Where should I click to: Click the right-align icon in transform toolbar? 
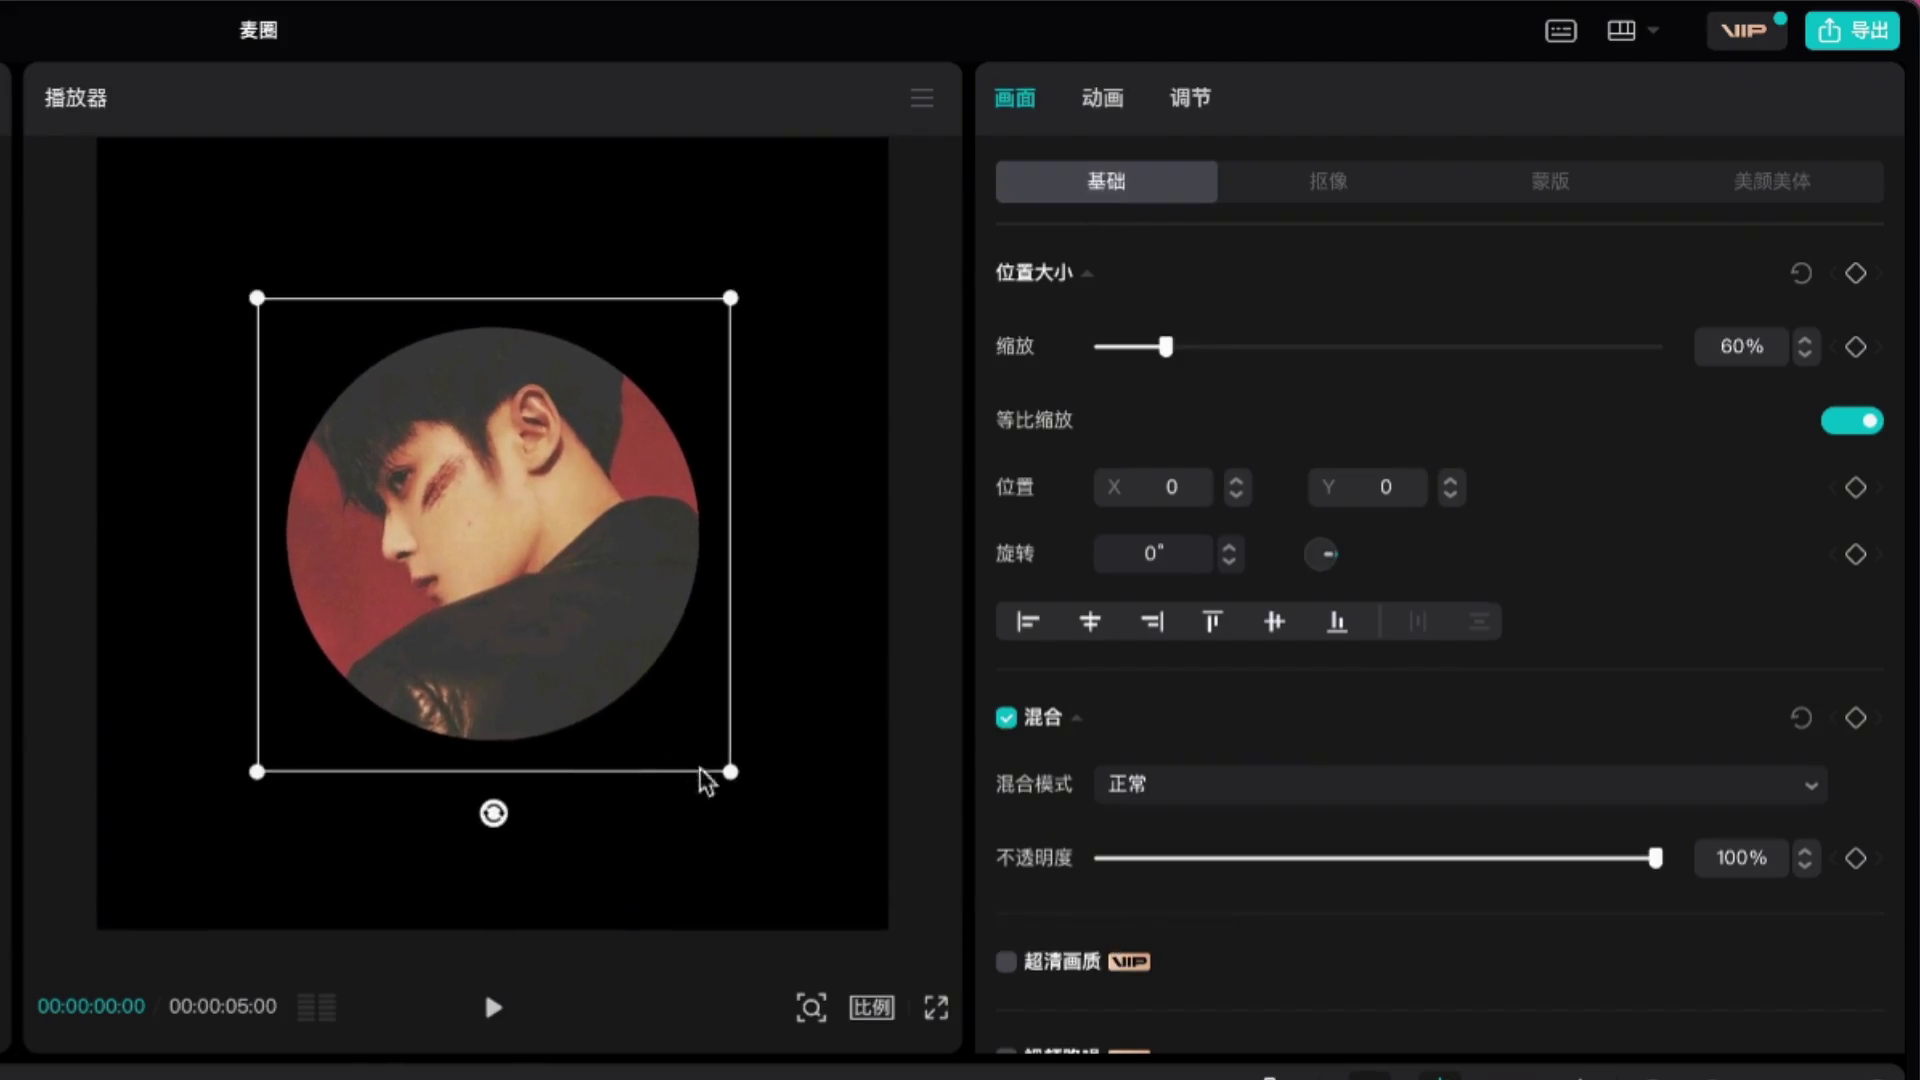(1151, 621)
